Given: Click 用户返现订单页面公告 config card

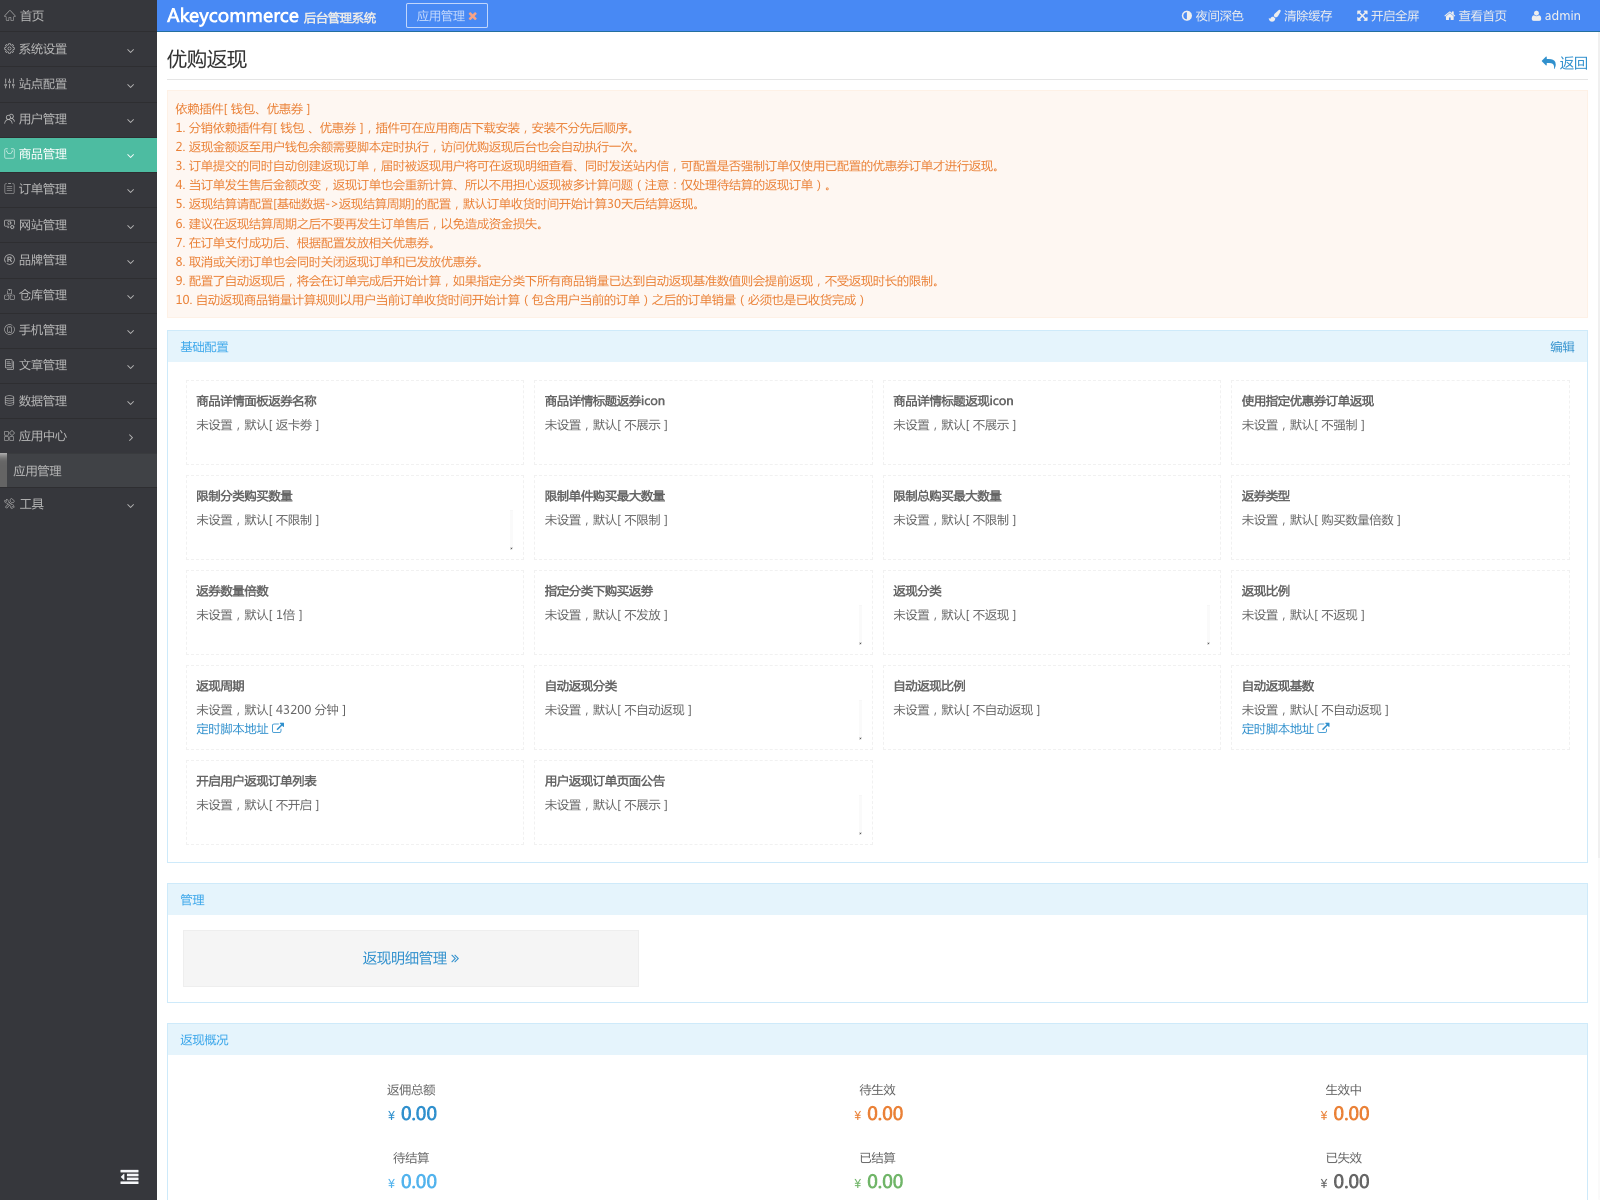Looking at the screenshot, I should 703,802.
